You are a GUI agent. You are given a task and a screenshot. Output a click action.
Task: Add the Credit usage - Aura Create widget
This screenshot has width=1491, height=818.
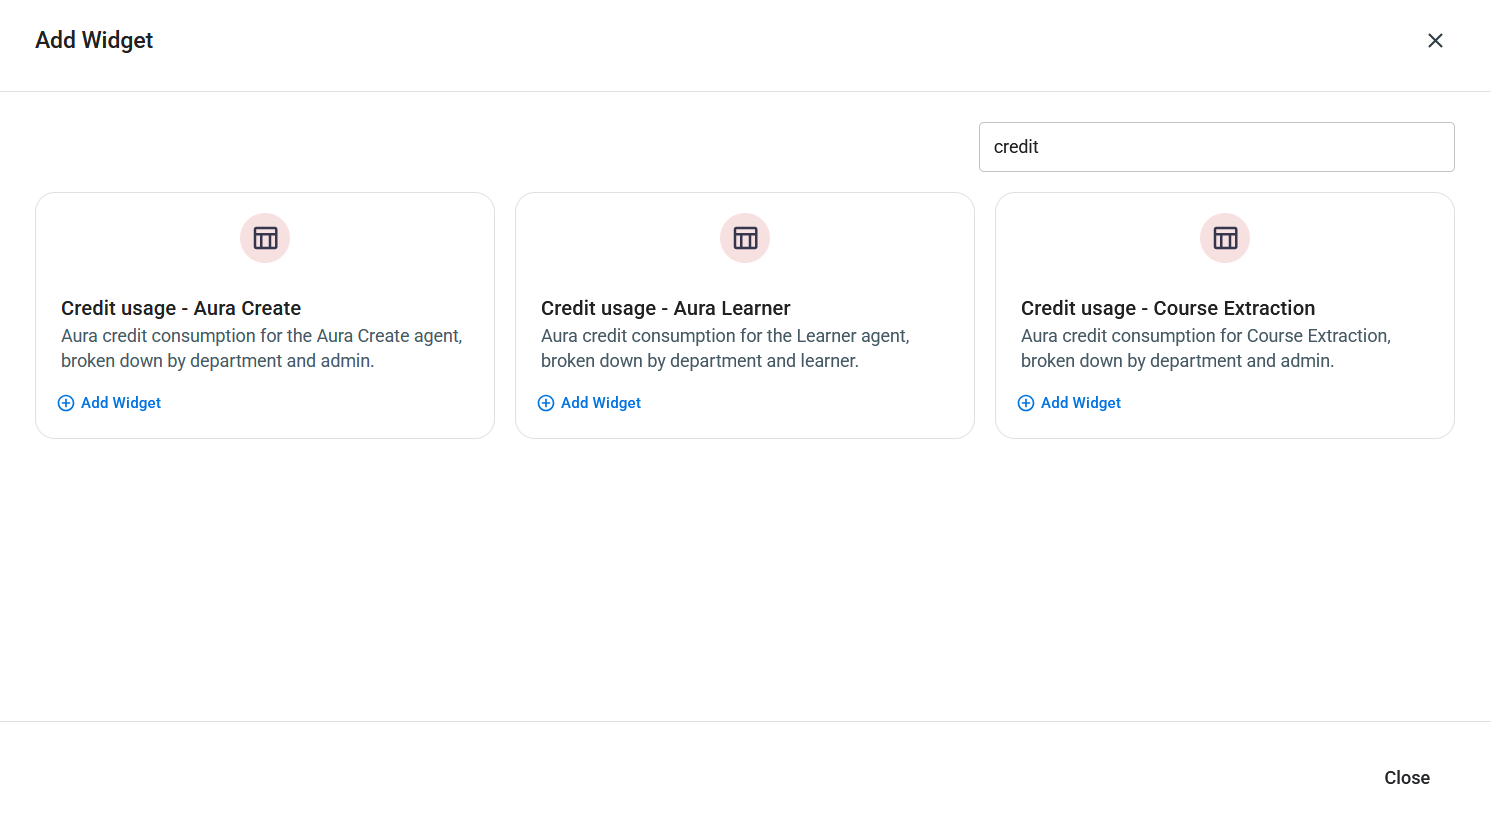(x=110, y=403)
